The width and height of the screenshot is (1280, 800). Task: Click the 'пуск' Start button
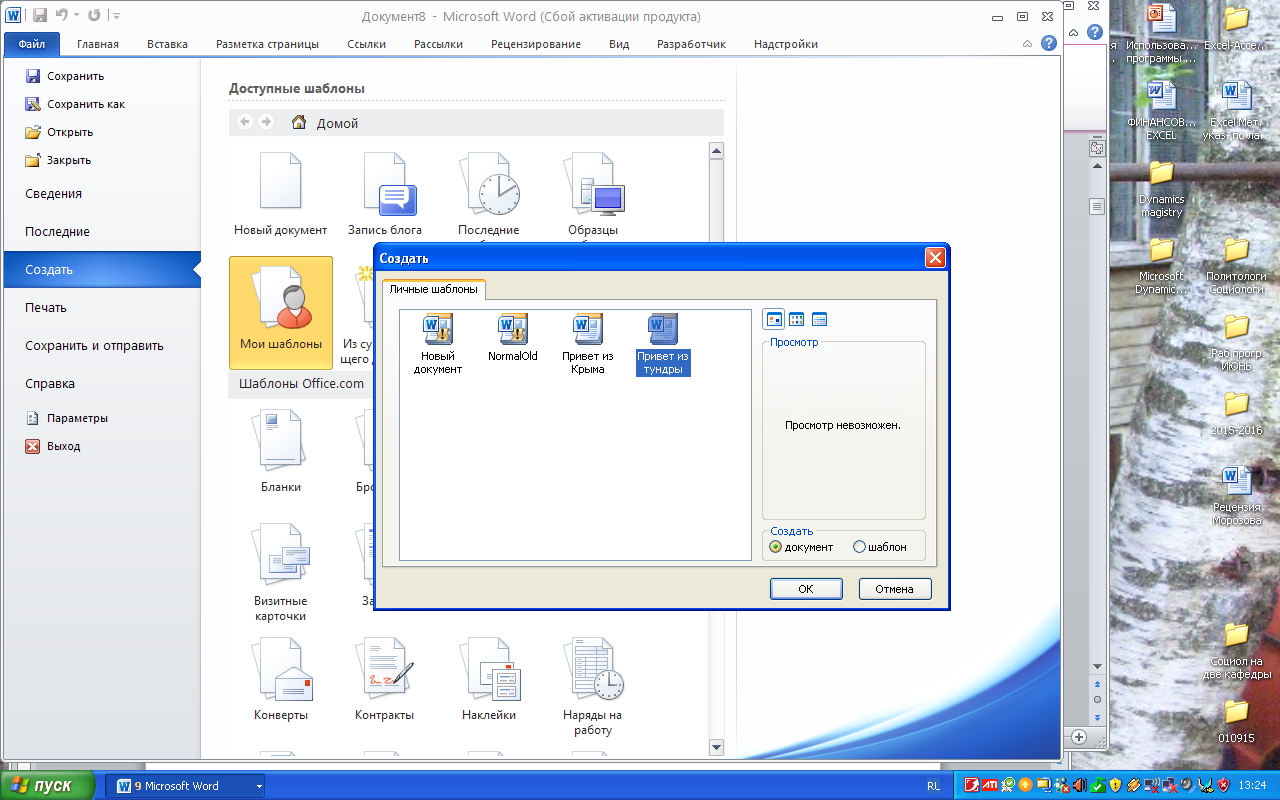[x=48, y=785]
